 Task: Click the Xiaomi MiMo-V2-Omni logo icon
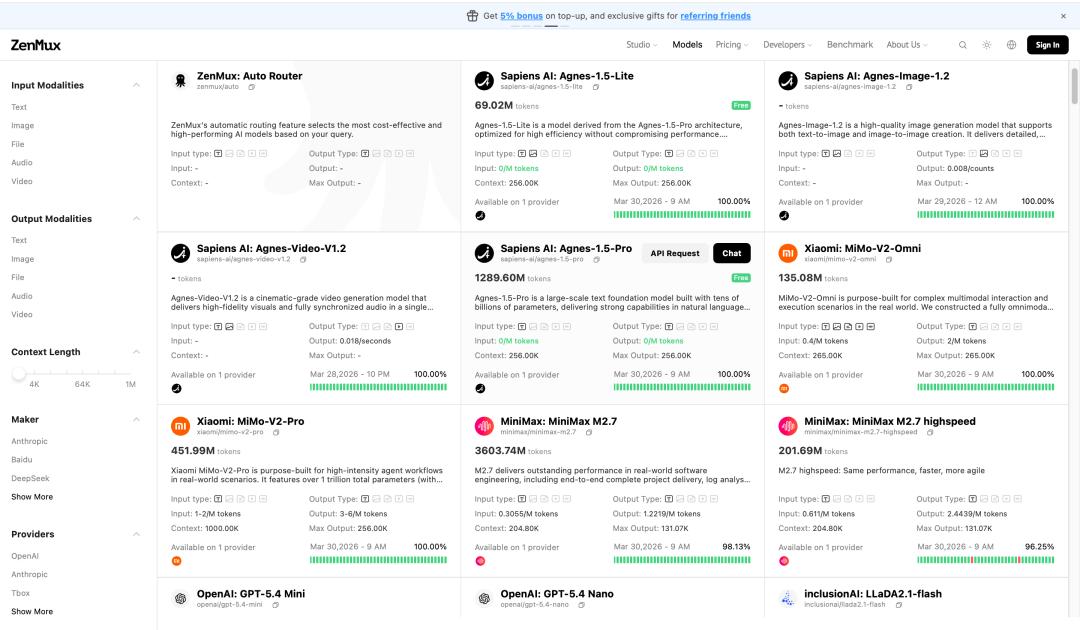click(788, 253)
